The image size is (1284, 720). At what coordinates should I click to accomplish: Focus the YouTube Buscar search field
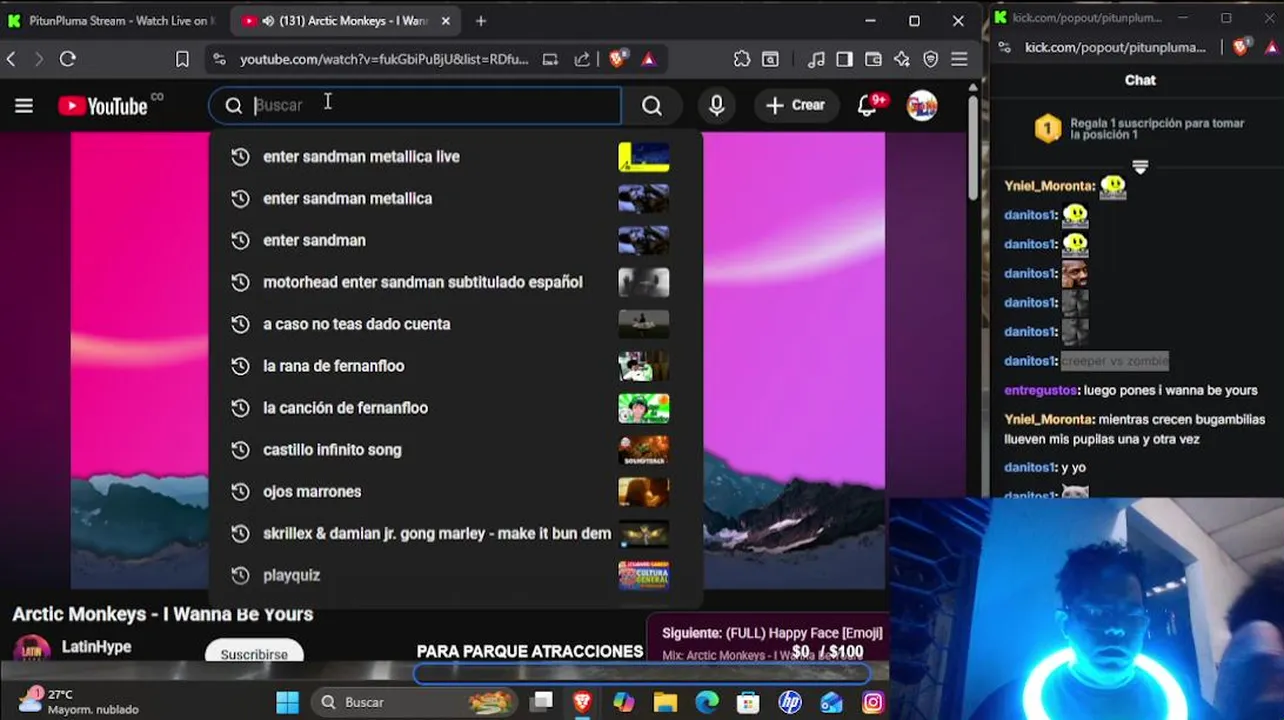tap(415, 105)
